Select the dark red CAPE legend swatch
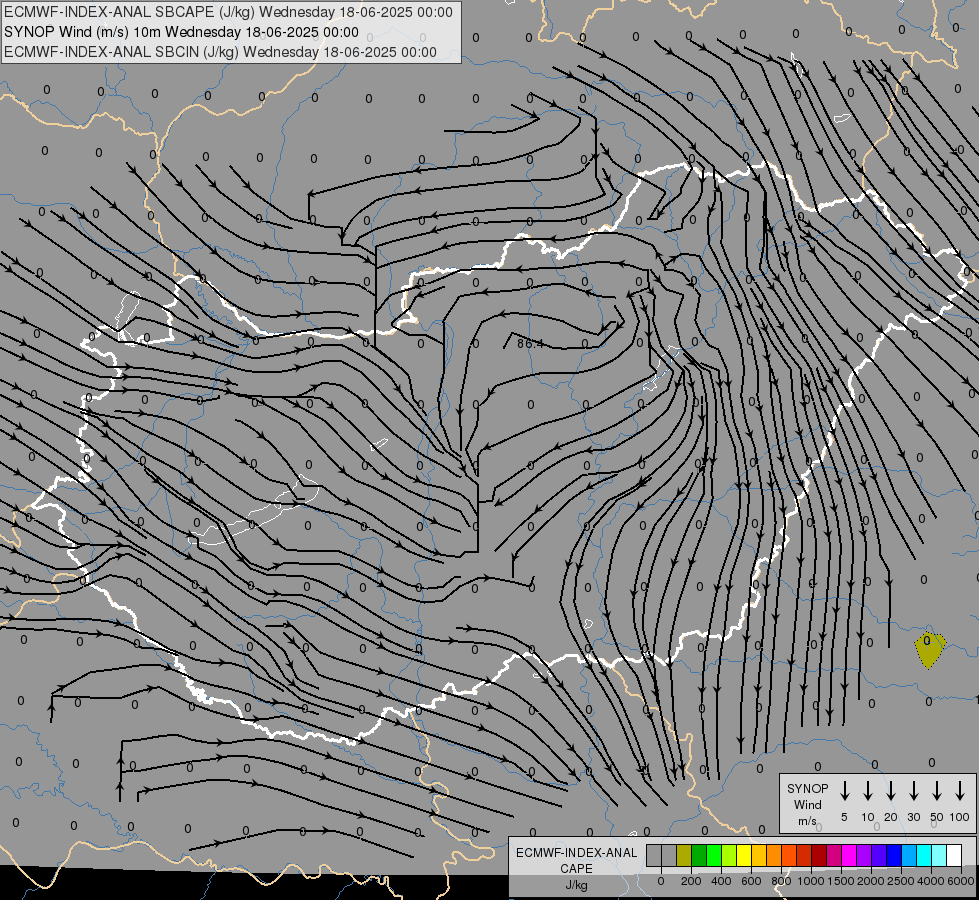The width and height of the screenshot is (979, 900). pos(819,856)
